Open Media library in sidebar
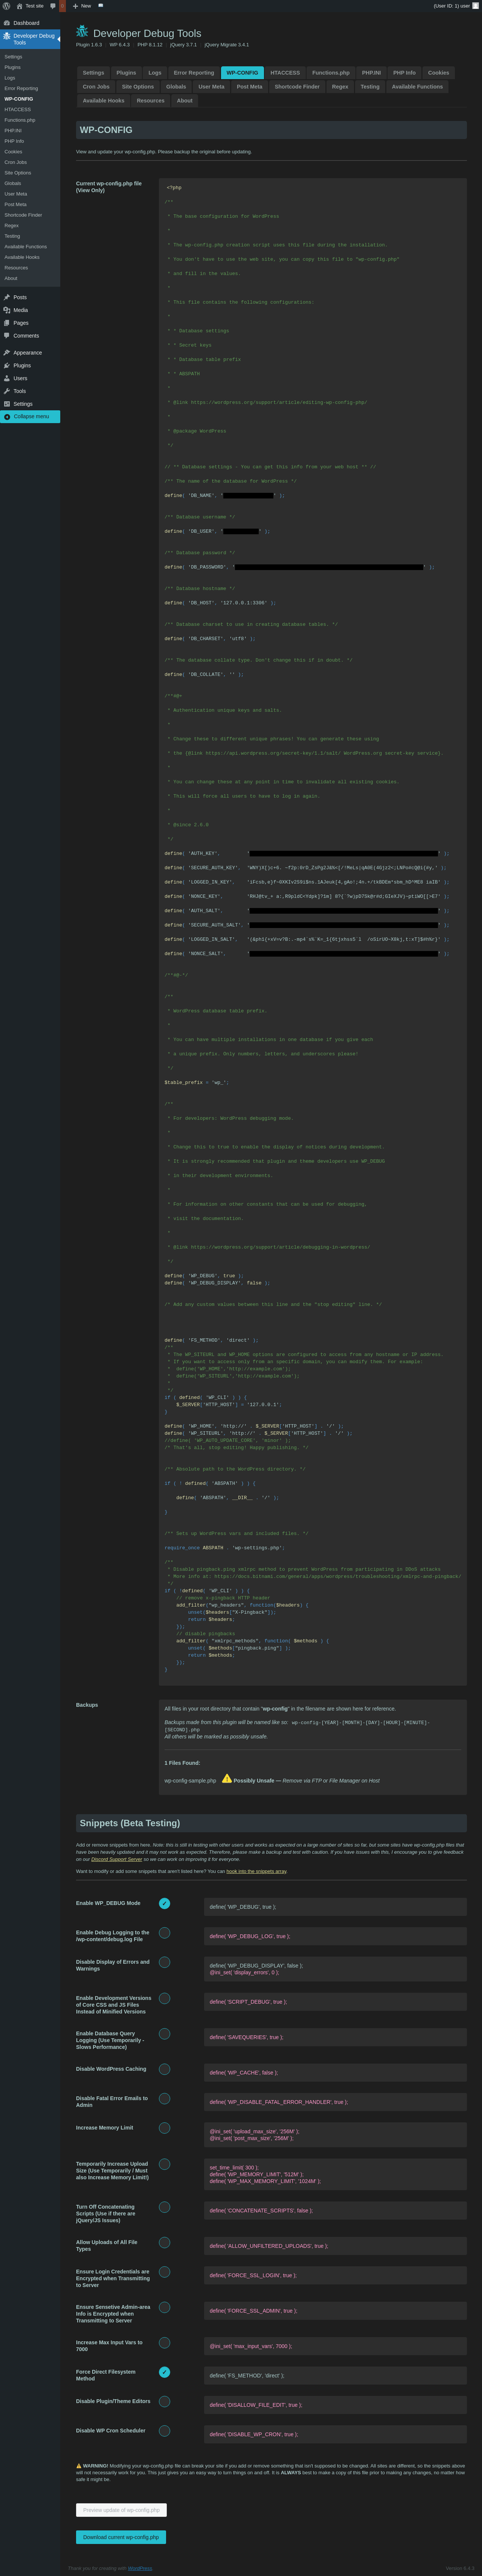 tap(30, 310)
